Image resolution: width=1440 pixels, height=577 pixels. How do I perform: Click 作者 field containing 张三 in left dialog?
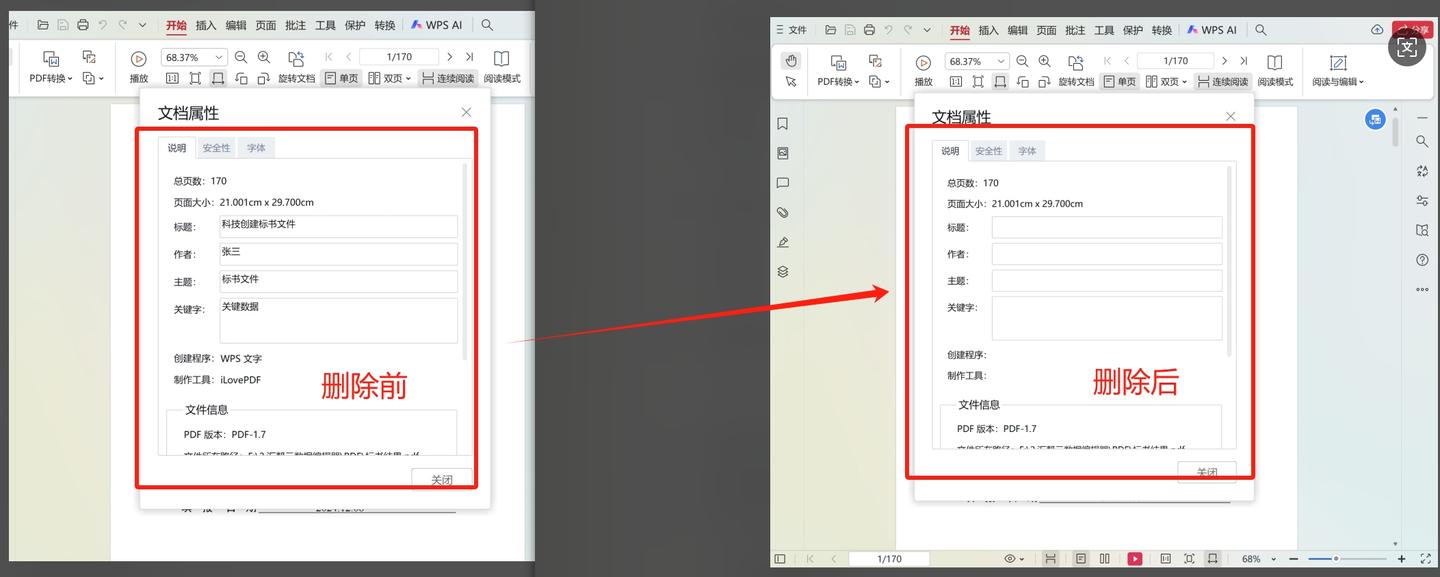pos(338,254)
